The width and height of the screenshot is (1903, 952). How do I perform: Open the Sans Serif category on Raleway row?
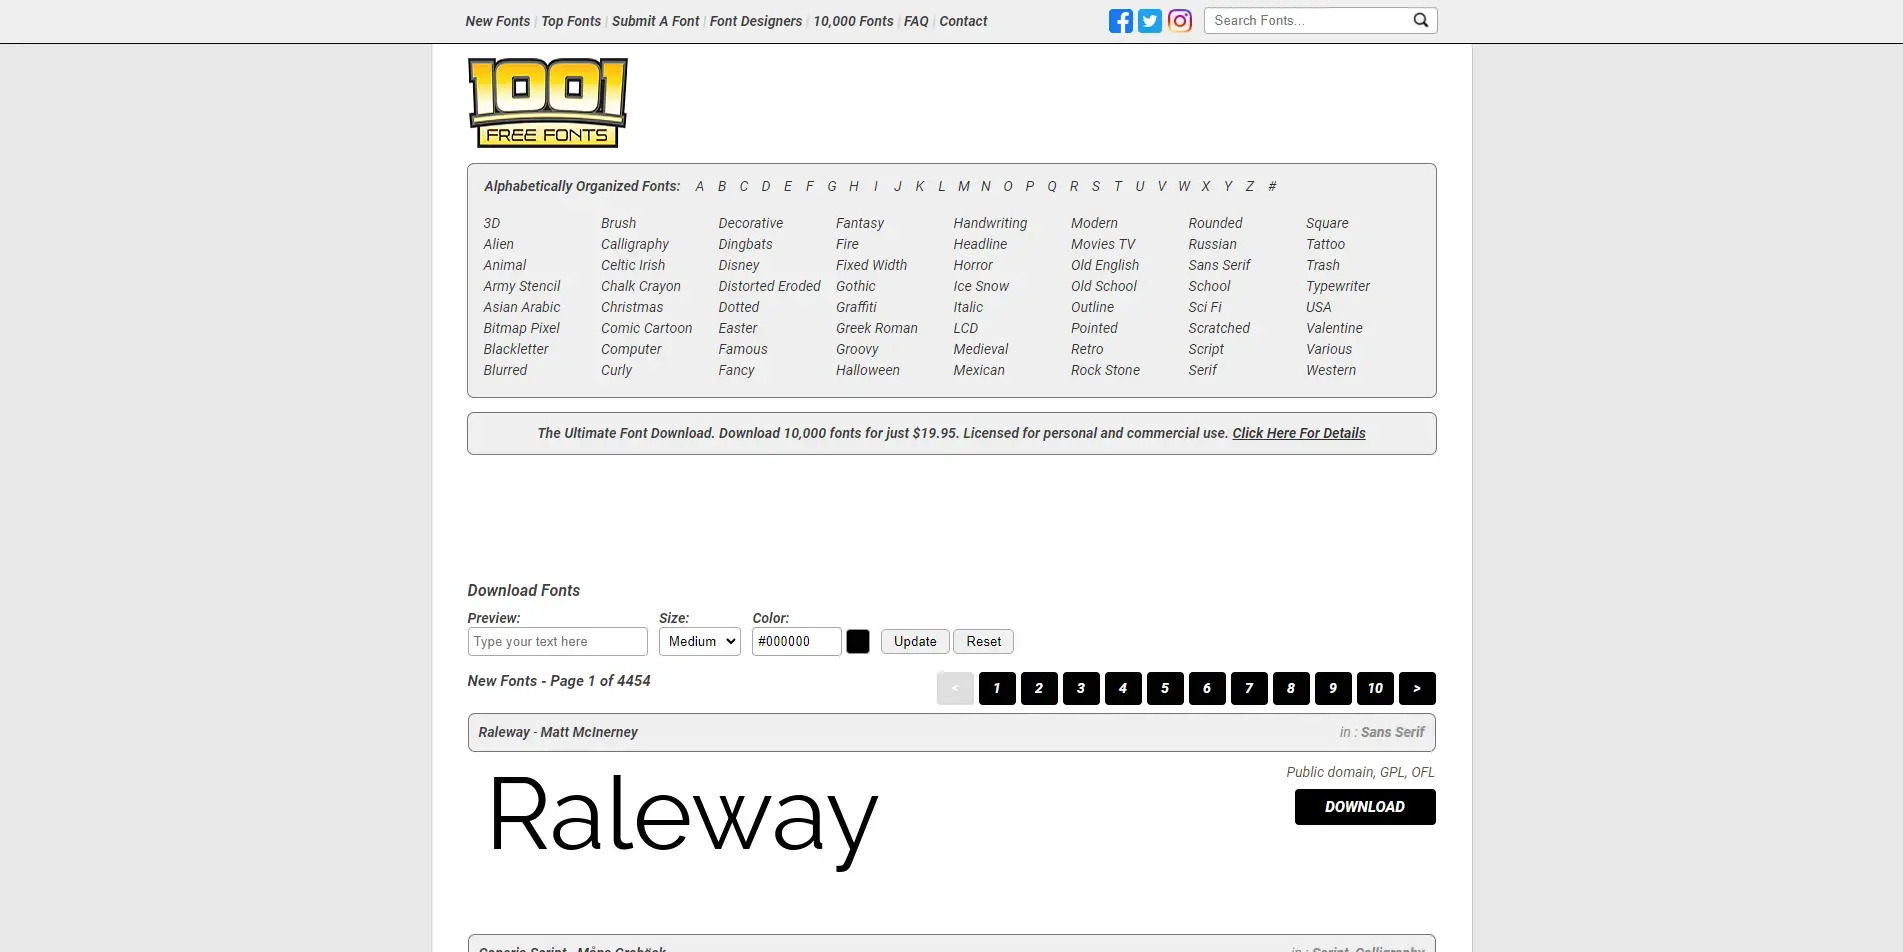click(x=1392, y=732)
